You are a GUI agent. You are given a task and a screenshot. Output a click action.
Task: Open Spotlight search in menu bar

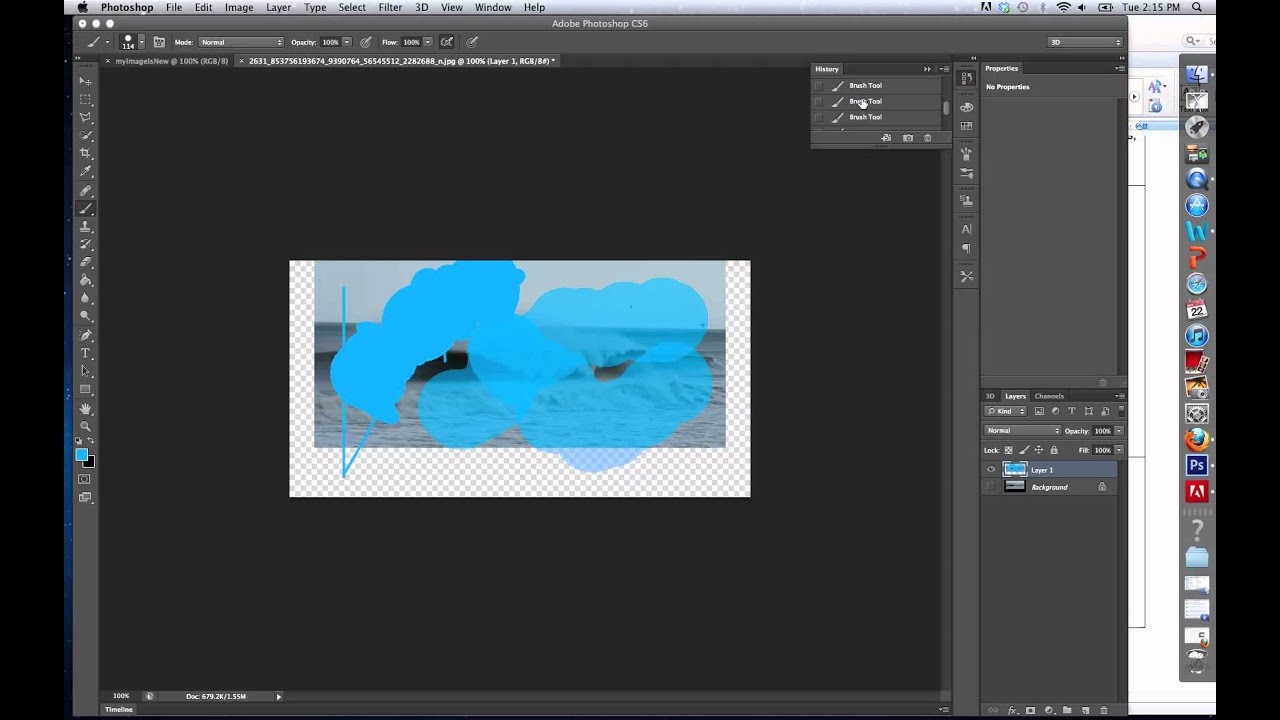pyautogui.click(x=1196, y=7)
